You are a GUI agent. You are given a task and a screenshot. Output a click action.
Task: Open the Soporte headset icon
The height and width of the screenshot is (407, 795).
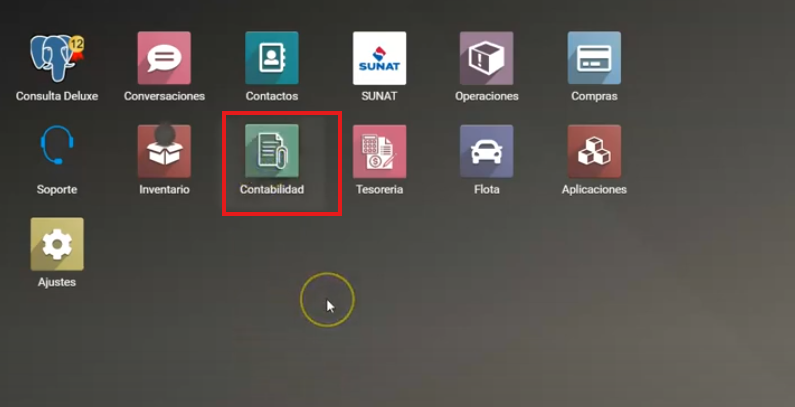(57, 151)
